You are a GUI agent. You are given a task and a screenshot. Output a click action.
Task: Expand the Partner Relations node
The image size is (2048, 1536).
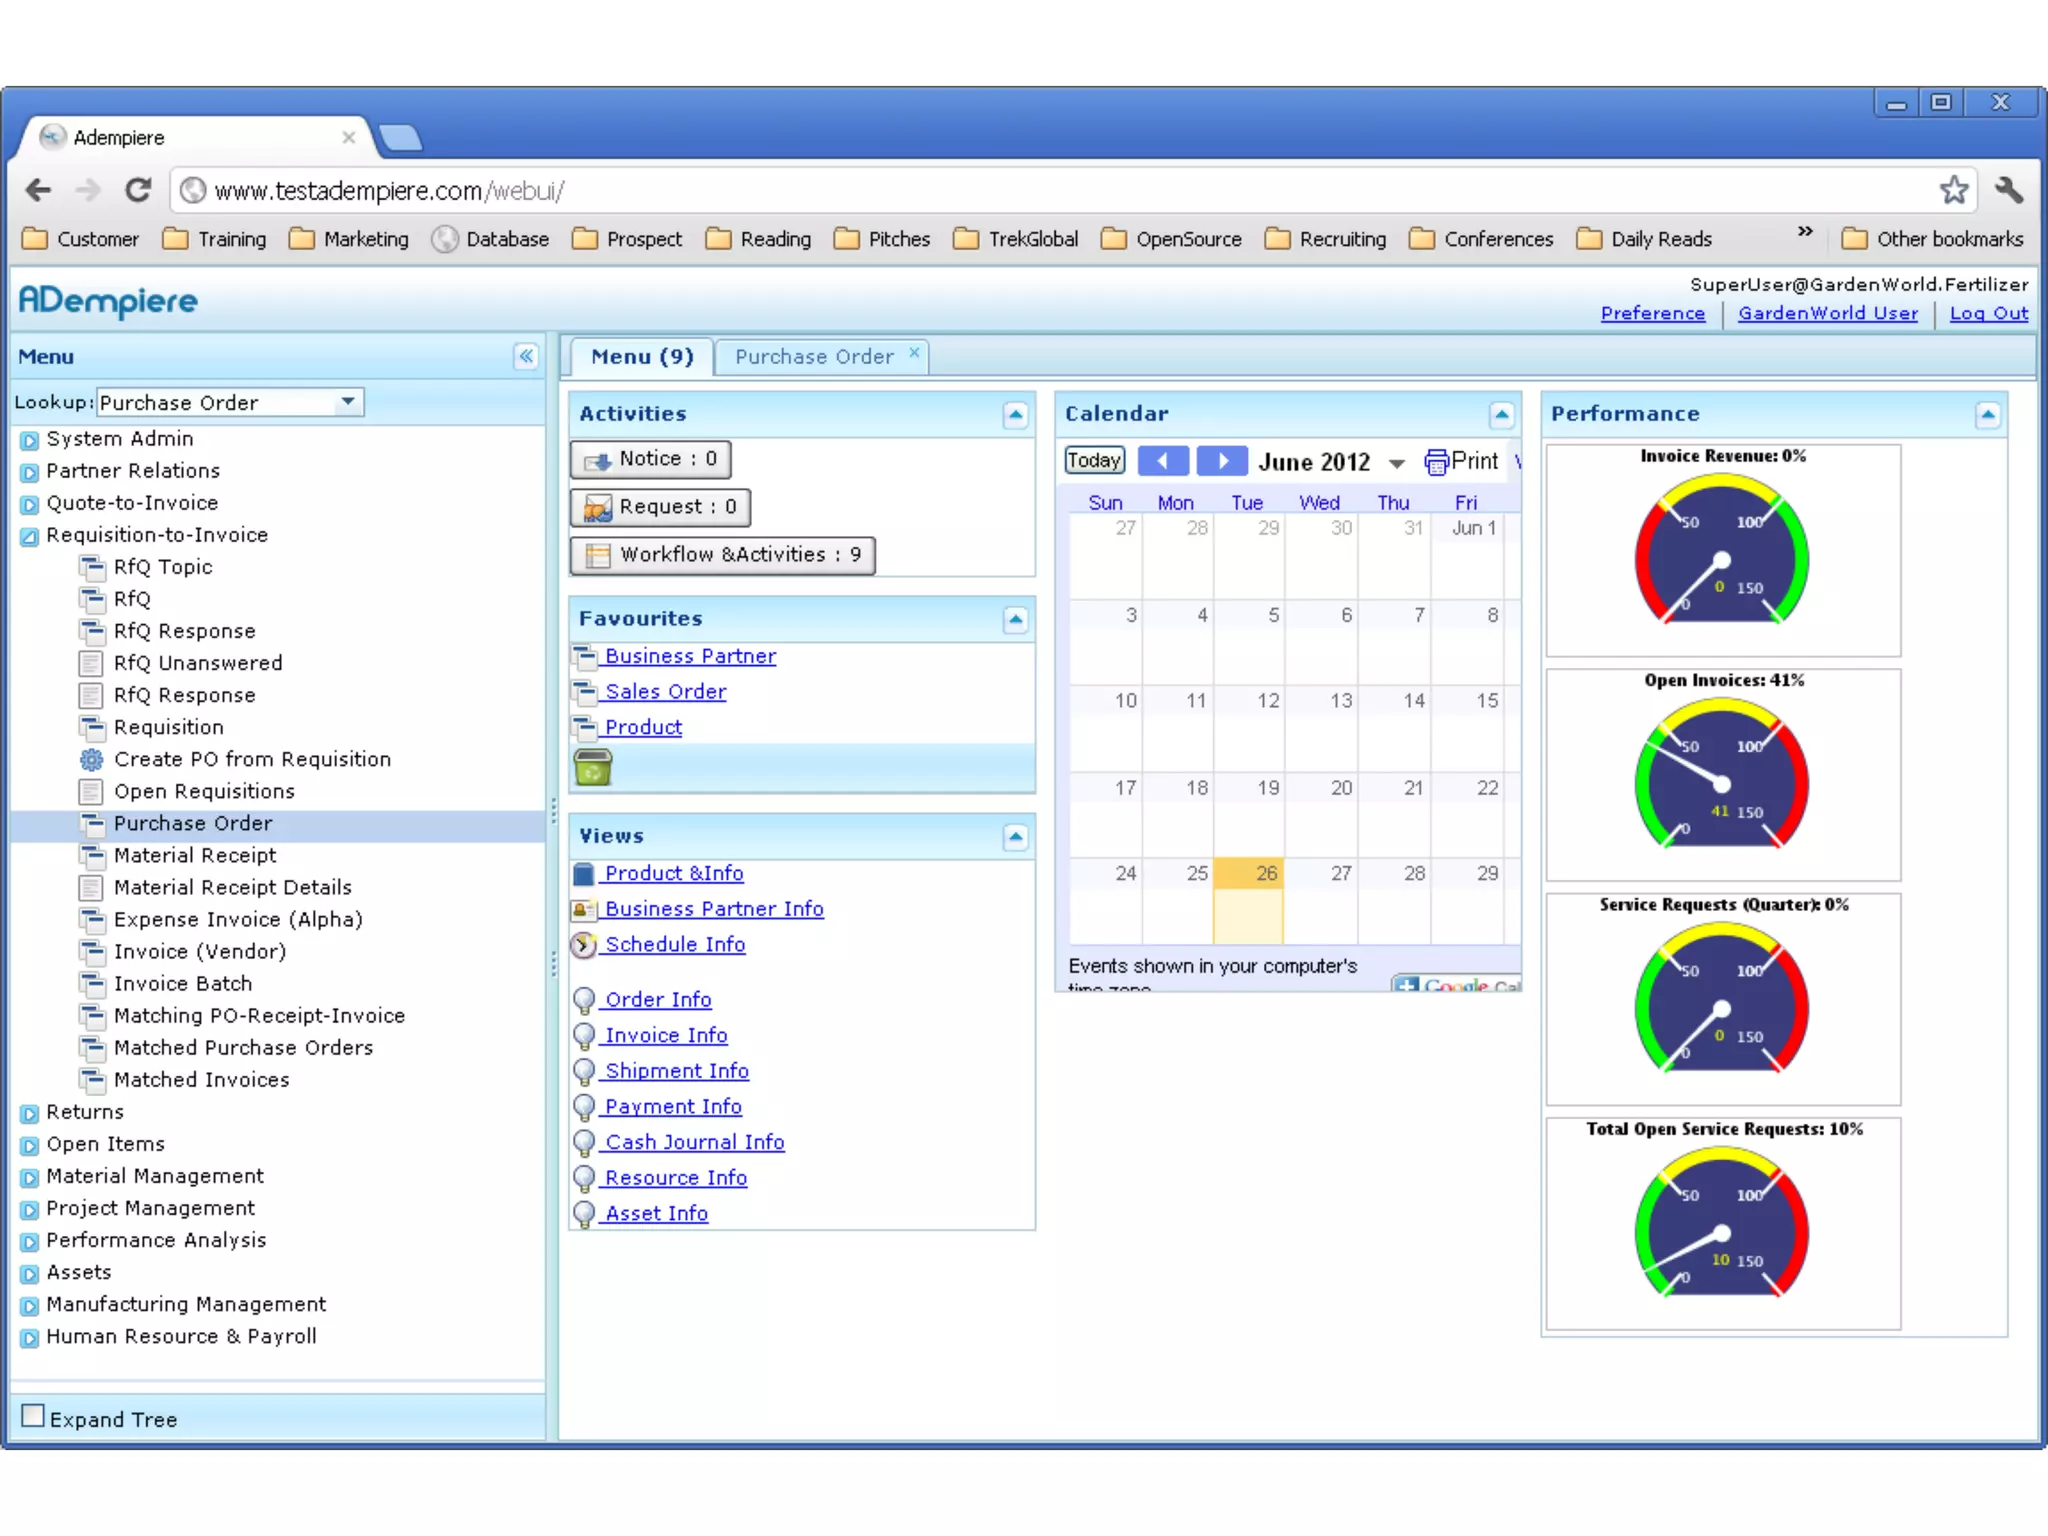(30, 472)
